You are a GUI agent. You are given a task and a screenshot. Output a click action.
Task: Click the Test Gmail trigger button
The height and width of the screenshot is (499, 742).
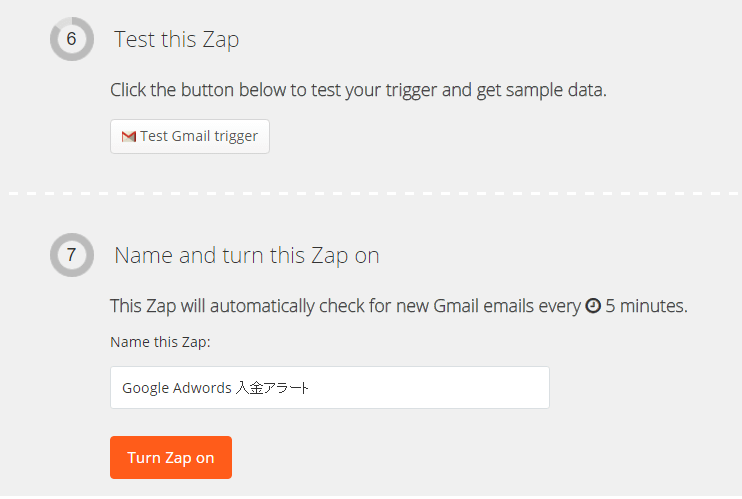tap(190, 136)
